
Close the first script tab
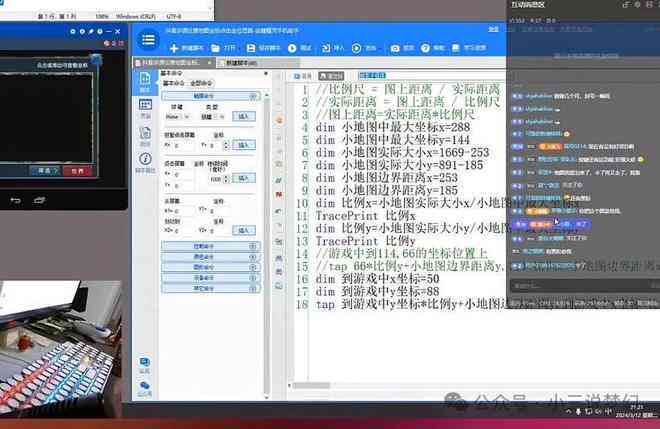click(210, 63)
